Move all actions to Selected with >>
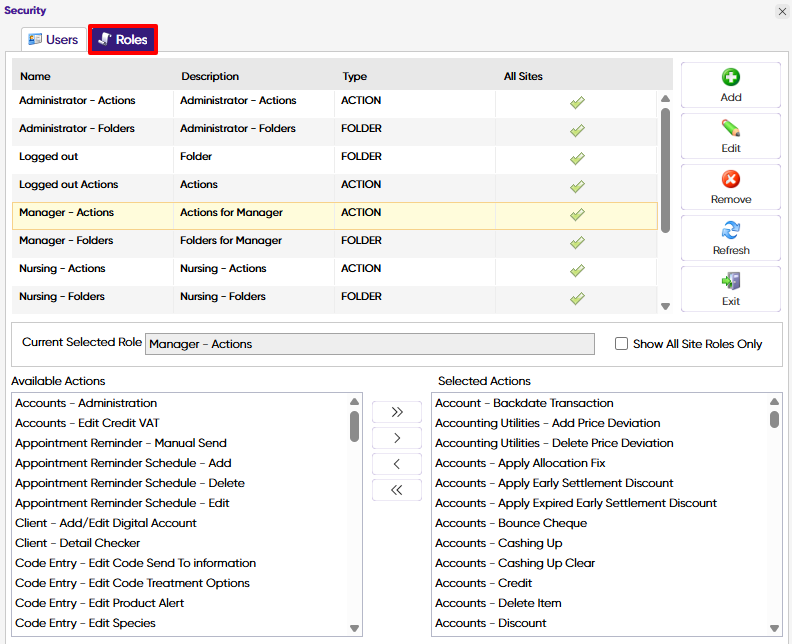 397,412
